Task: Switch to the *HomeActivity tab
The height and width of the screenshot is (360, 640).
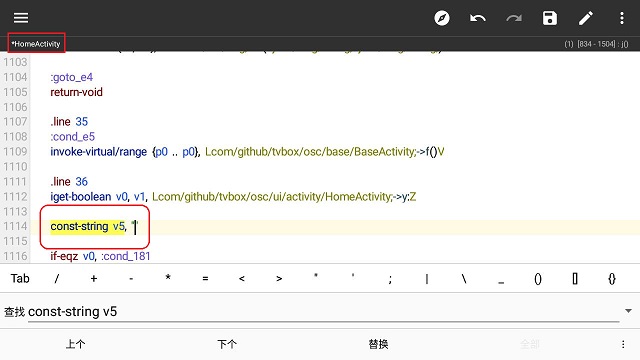Action: click(x=36, y=44)
